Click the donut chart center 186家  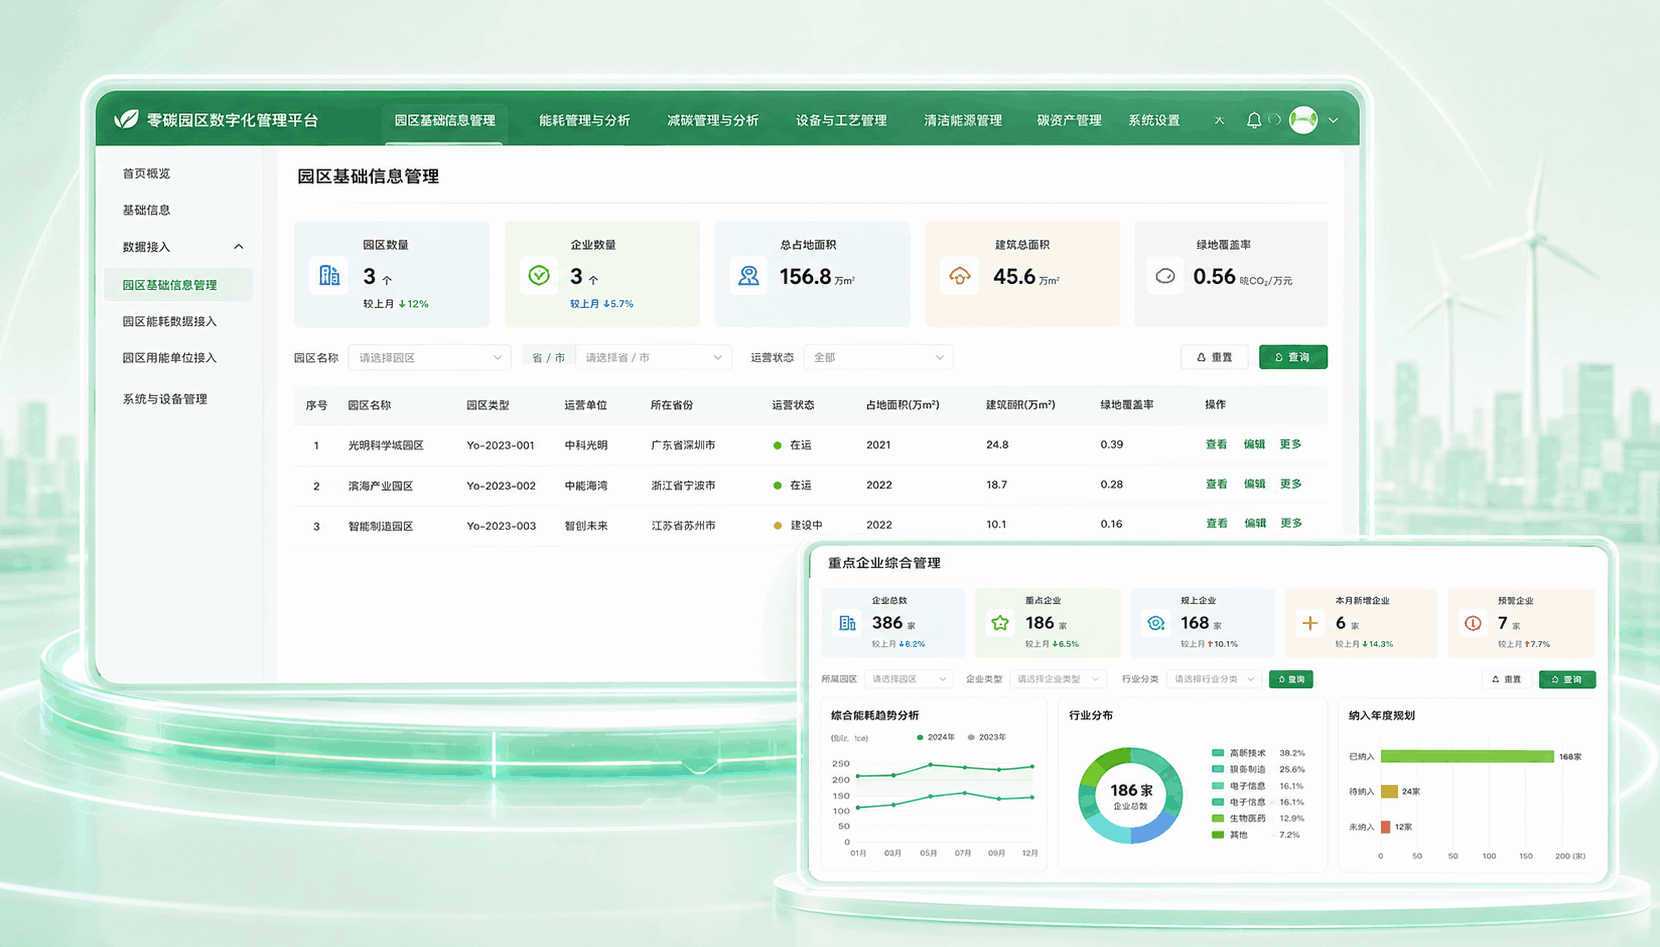pyautogui.click(x=1130, y=795)
